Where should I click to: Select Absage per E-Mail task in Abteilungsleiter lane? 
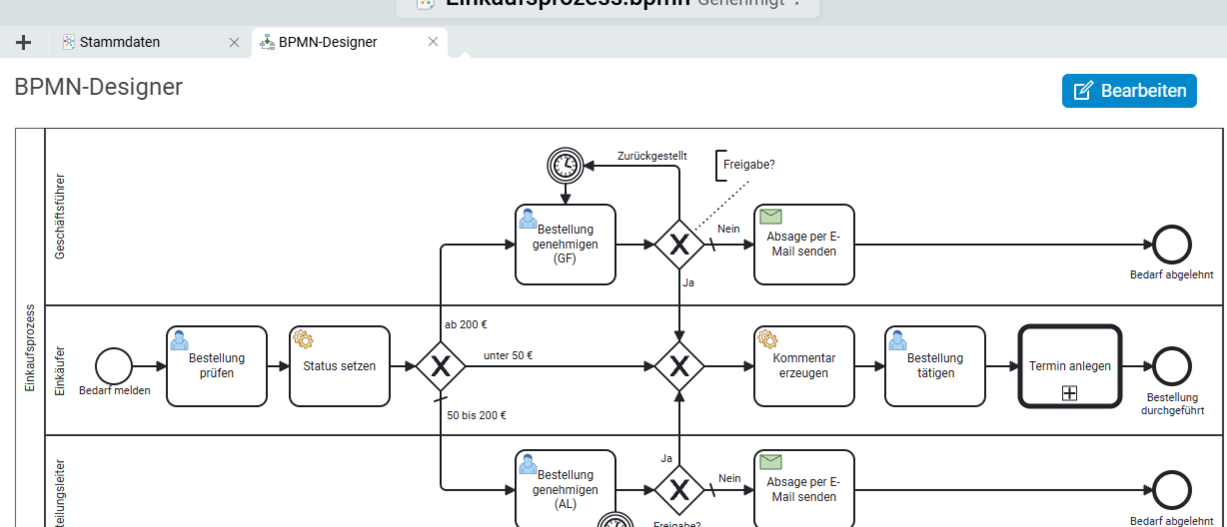(x=804, y=489)
